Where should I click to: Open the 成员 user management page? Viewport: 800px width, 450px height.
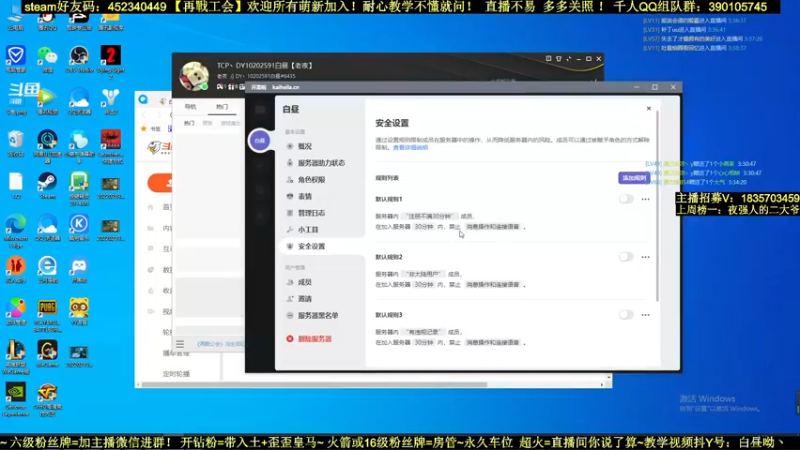(x=305, y=282)
